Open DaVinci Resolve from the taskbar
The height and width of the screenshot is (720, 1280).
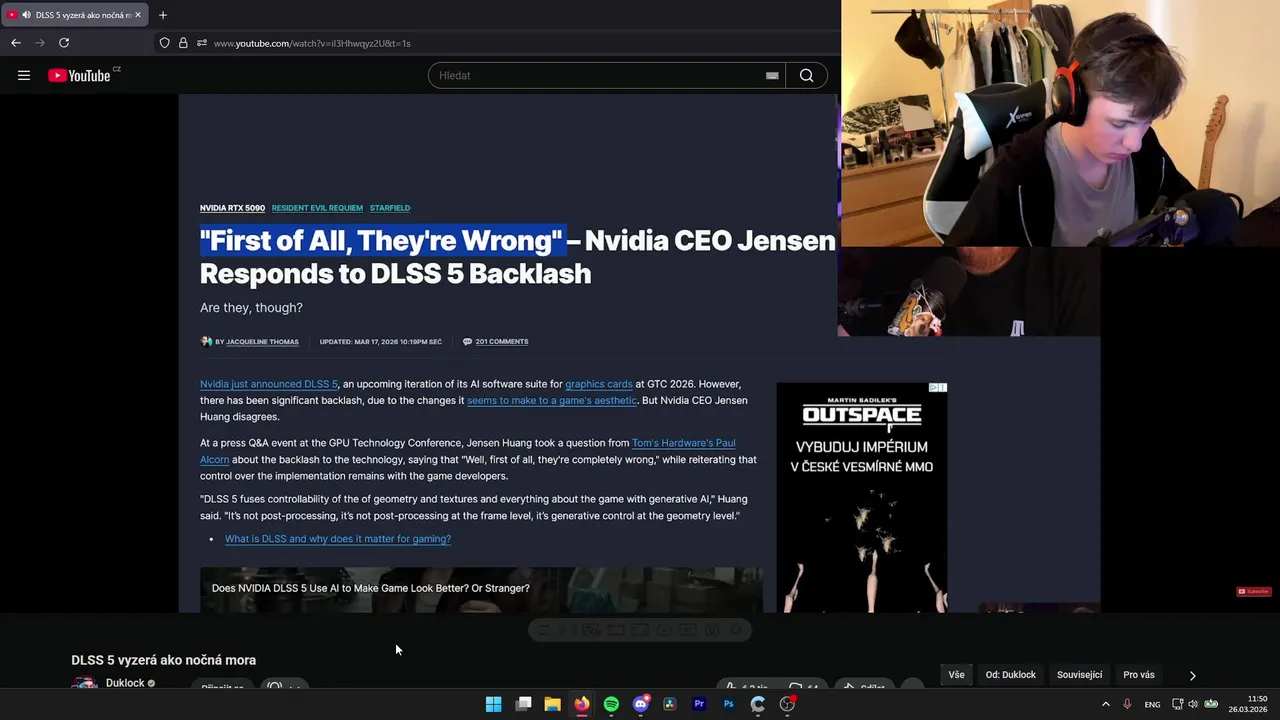670,704
